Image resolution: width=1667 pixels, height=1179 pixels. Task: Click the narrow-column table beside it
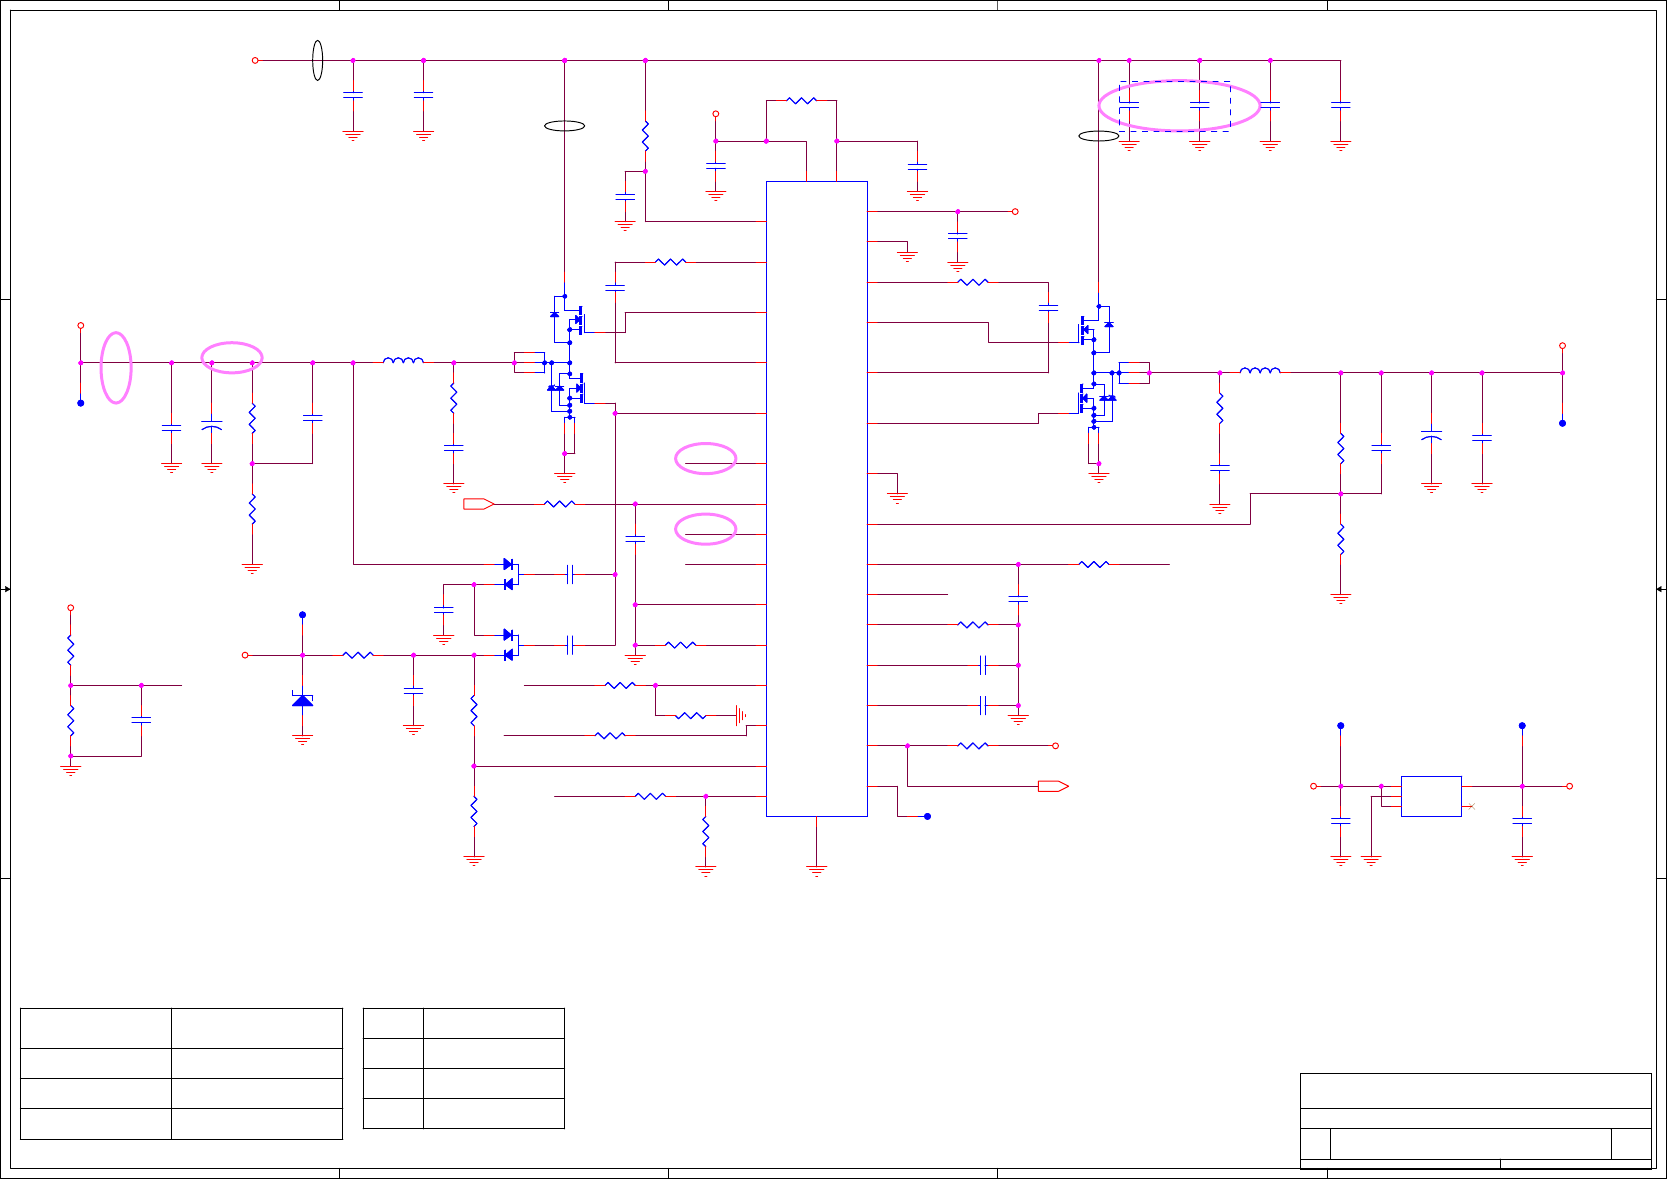click(x=464, y=1068)
